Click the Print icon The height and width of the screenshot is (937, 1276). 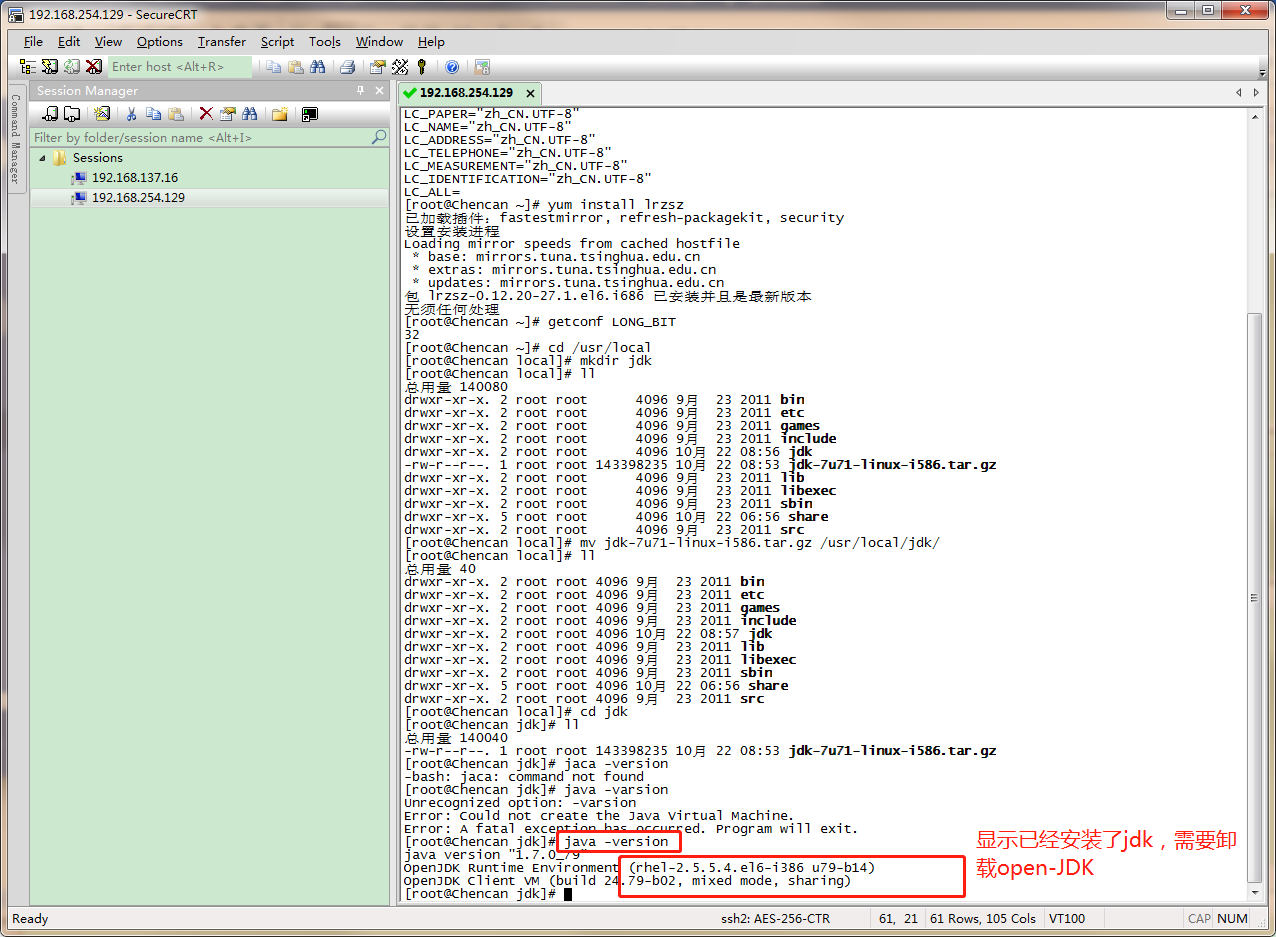pos(347,67)
